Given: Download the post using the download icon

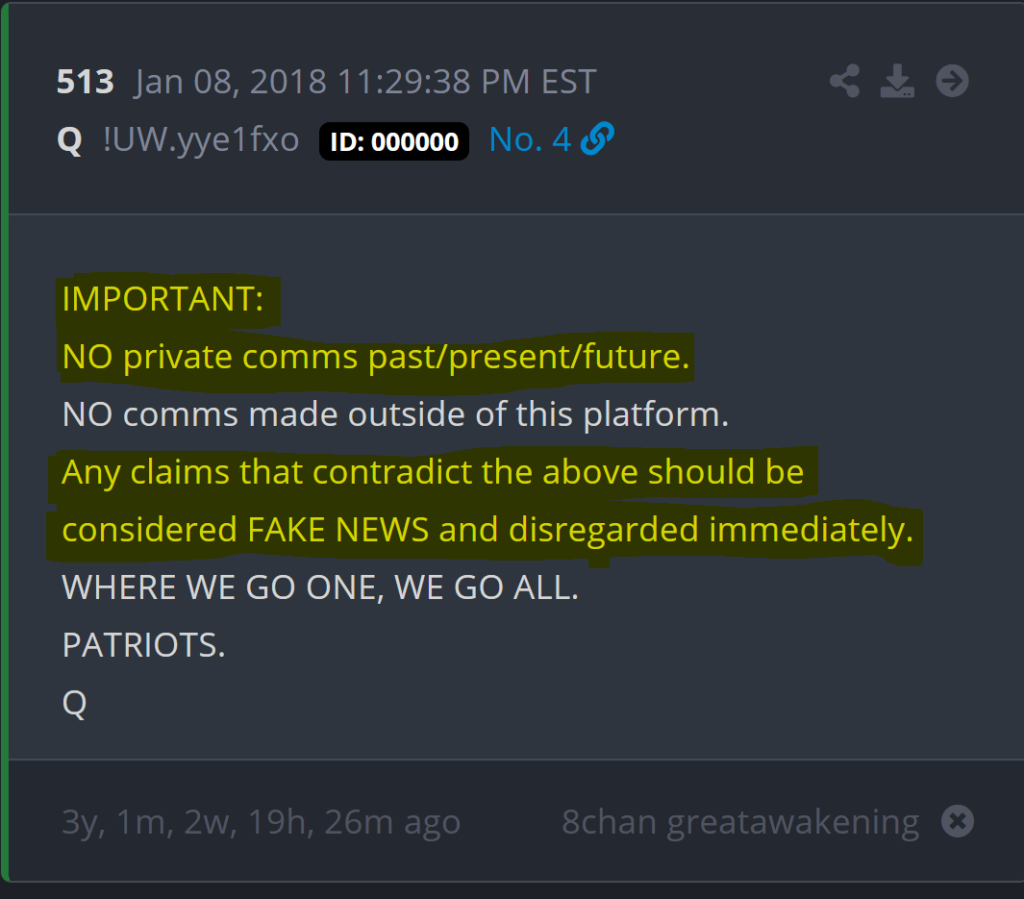Looking at the screenshot, I should pyautogui.click(x=898, y=81).
